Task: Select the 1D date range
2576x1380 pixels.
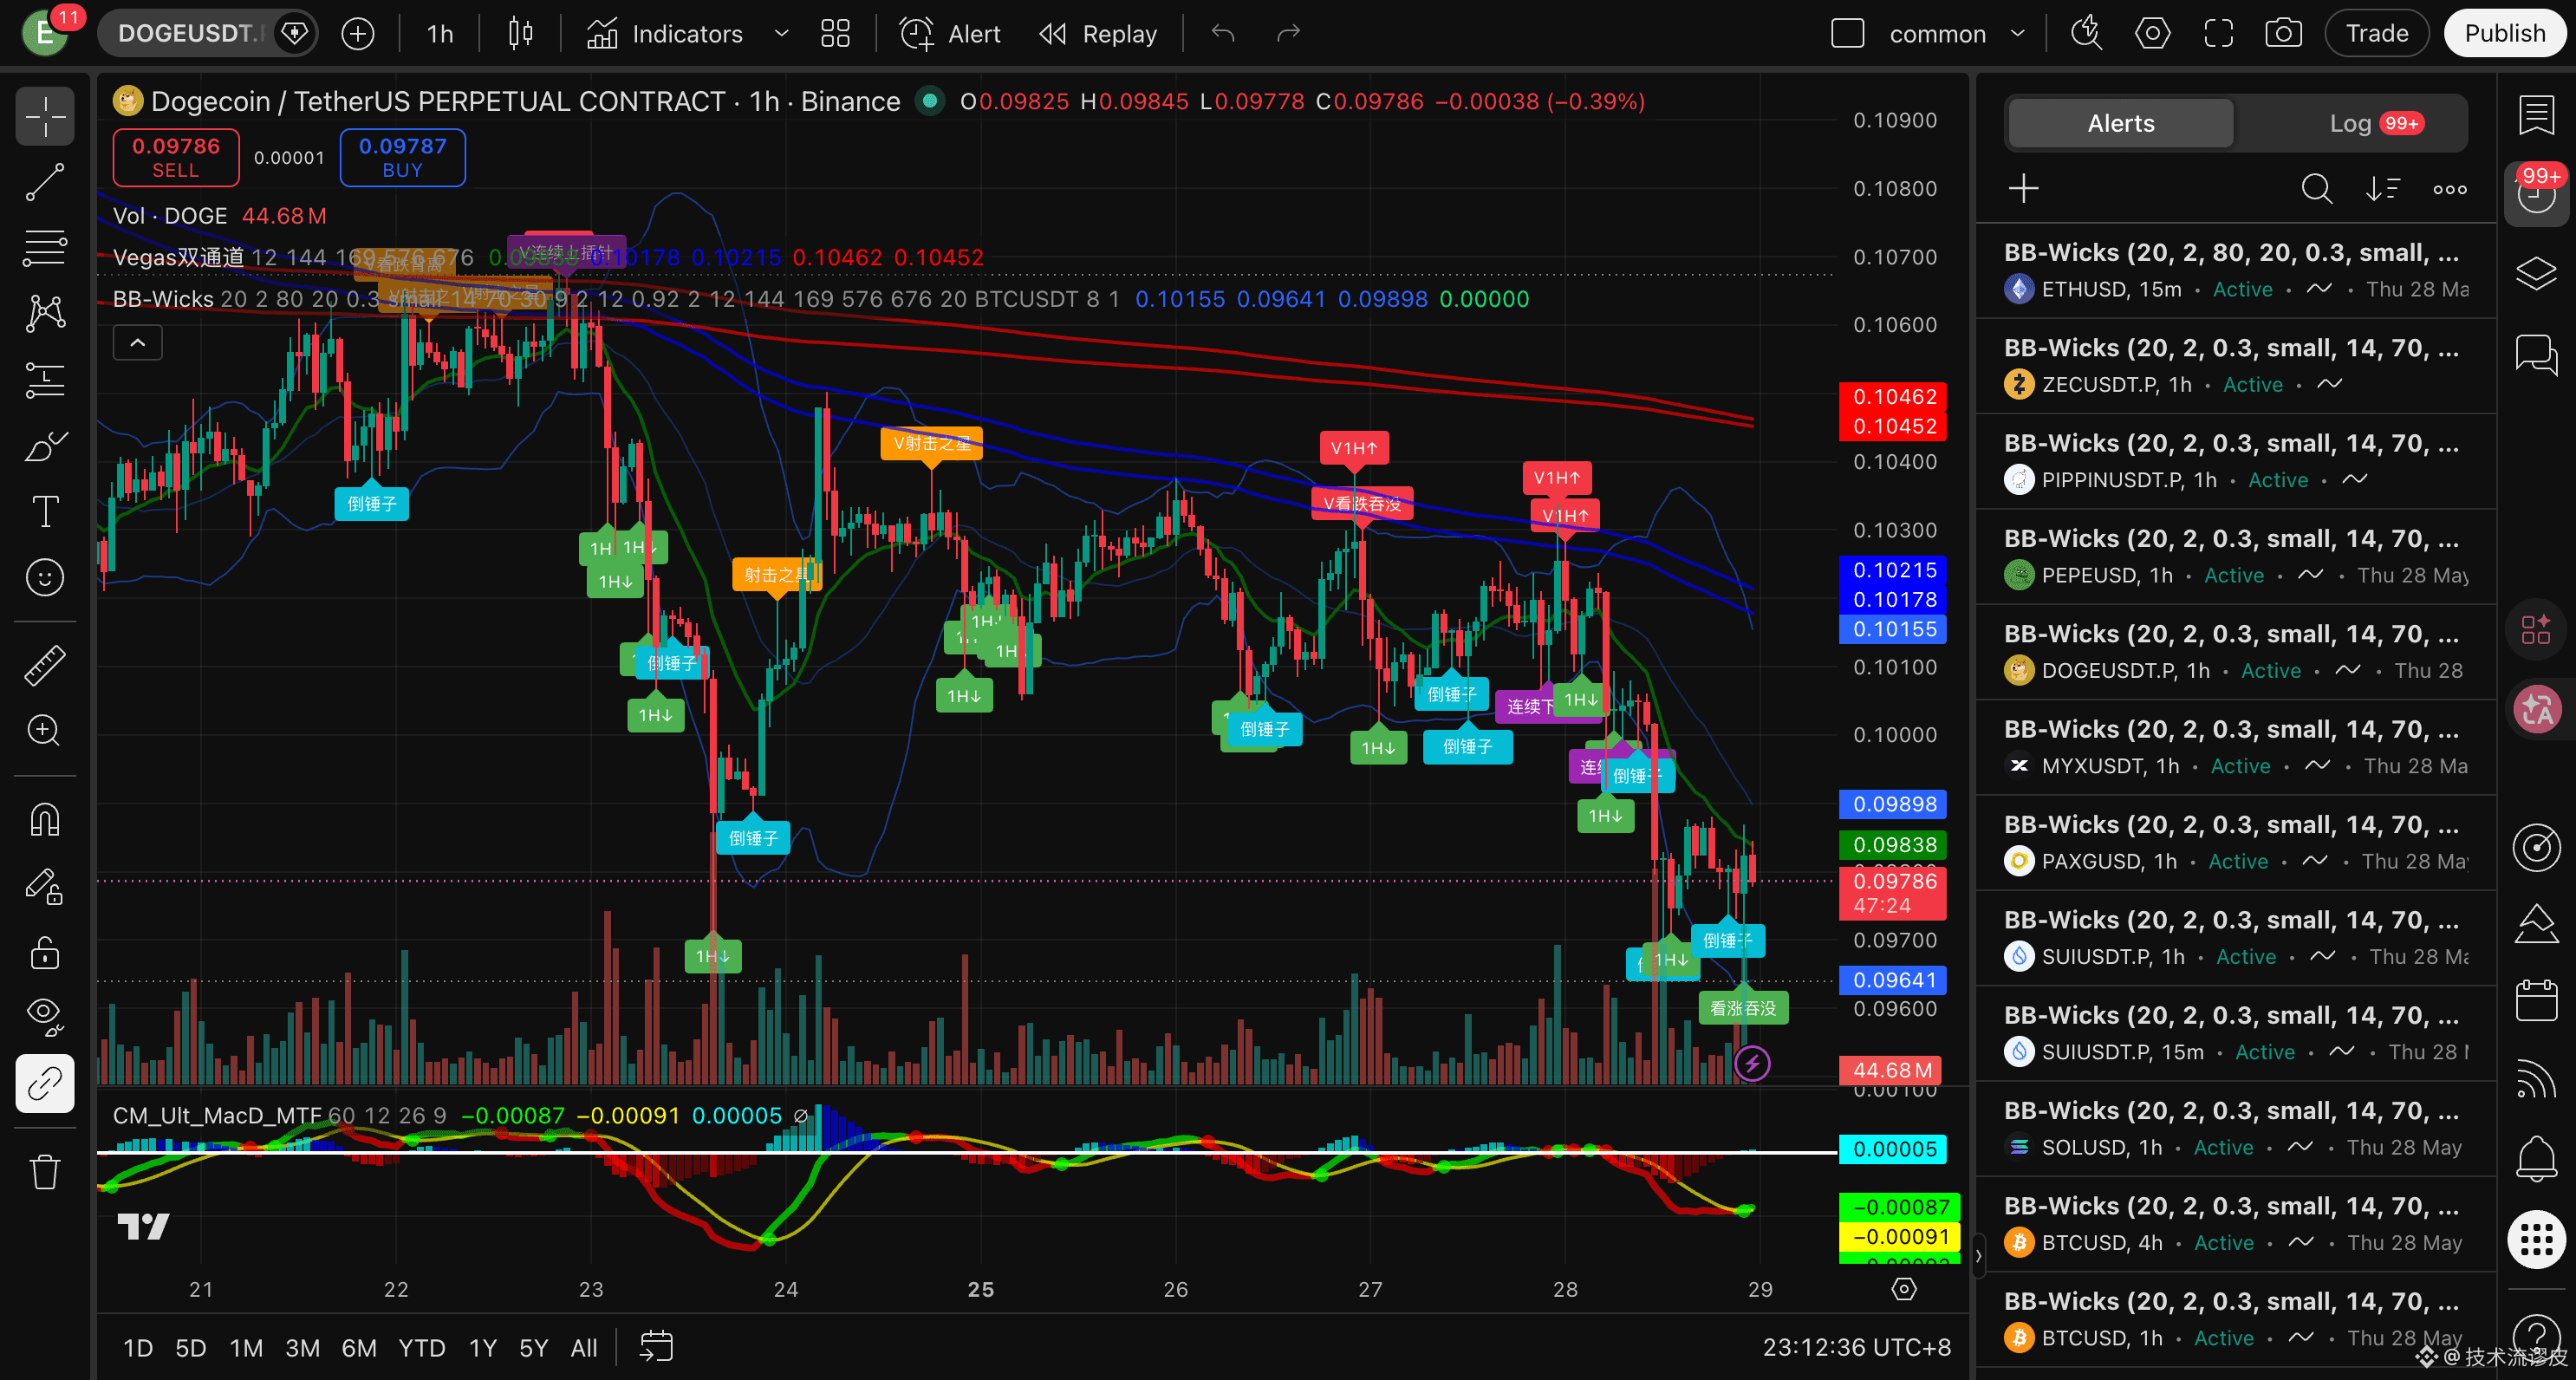Action: point(137,1348)
